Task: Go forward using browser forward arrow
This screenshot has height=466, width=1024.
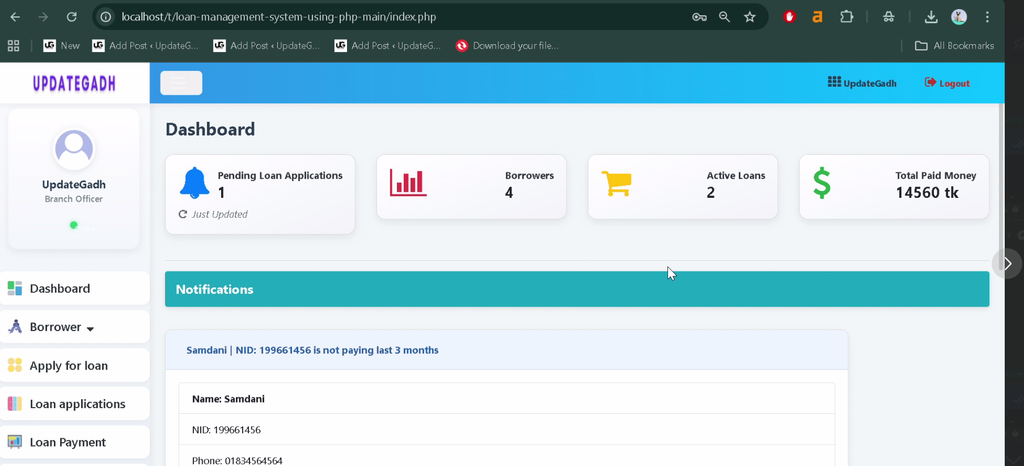Action: 43,18
